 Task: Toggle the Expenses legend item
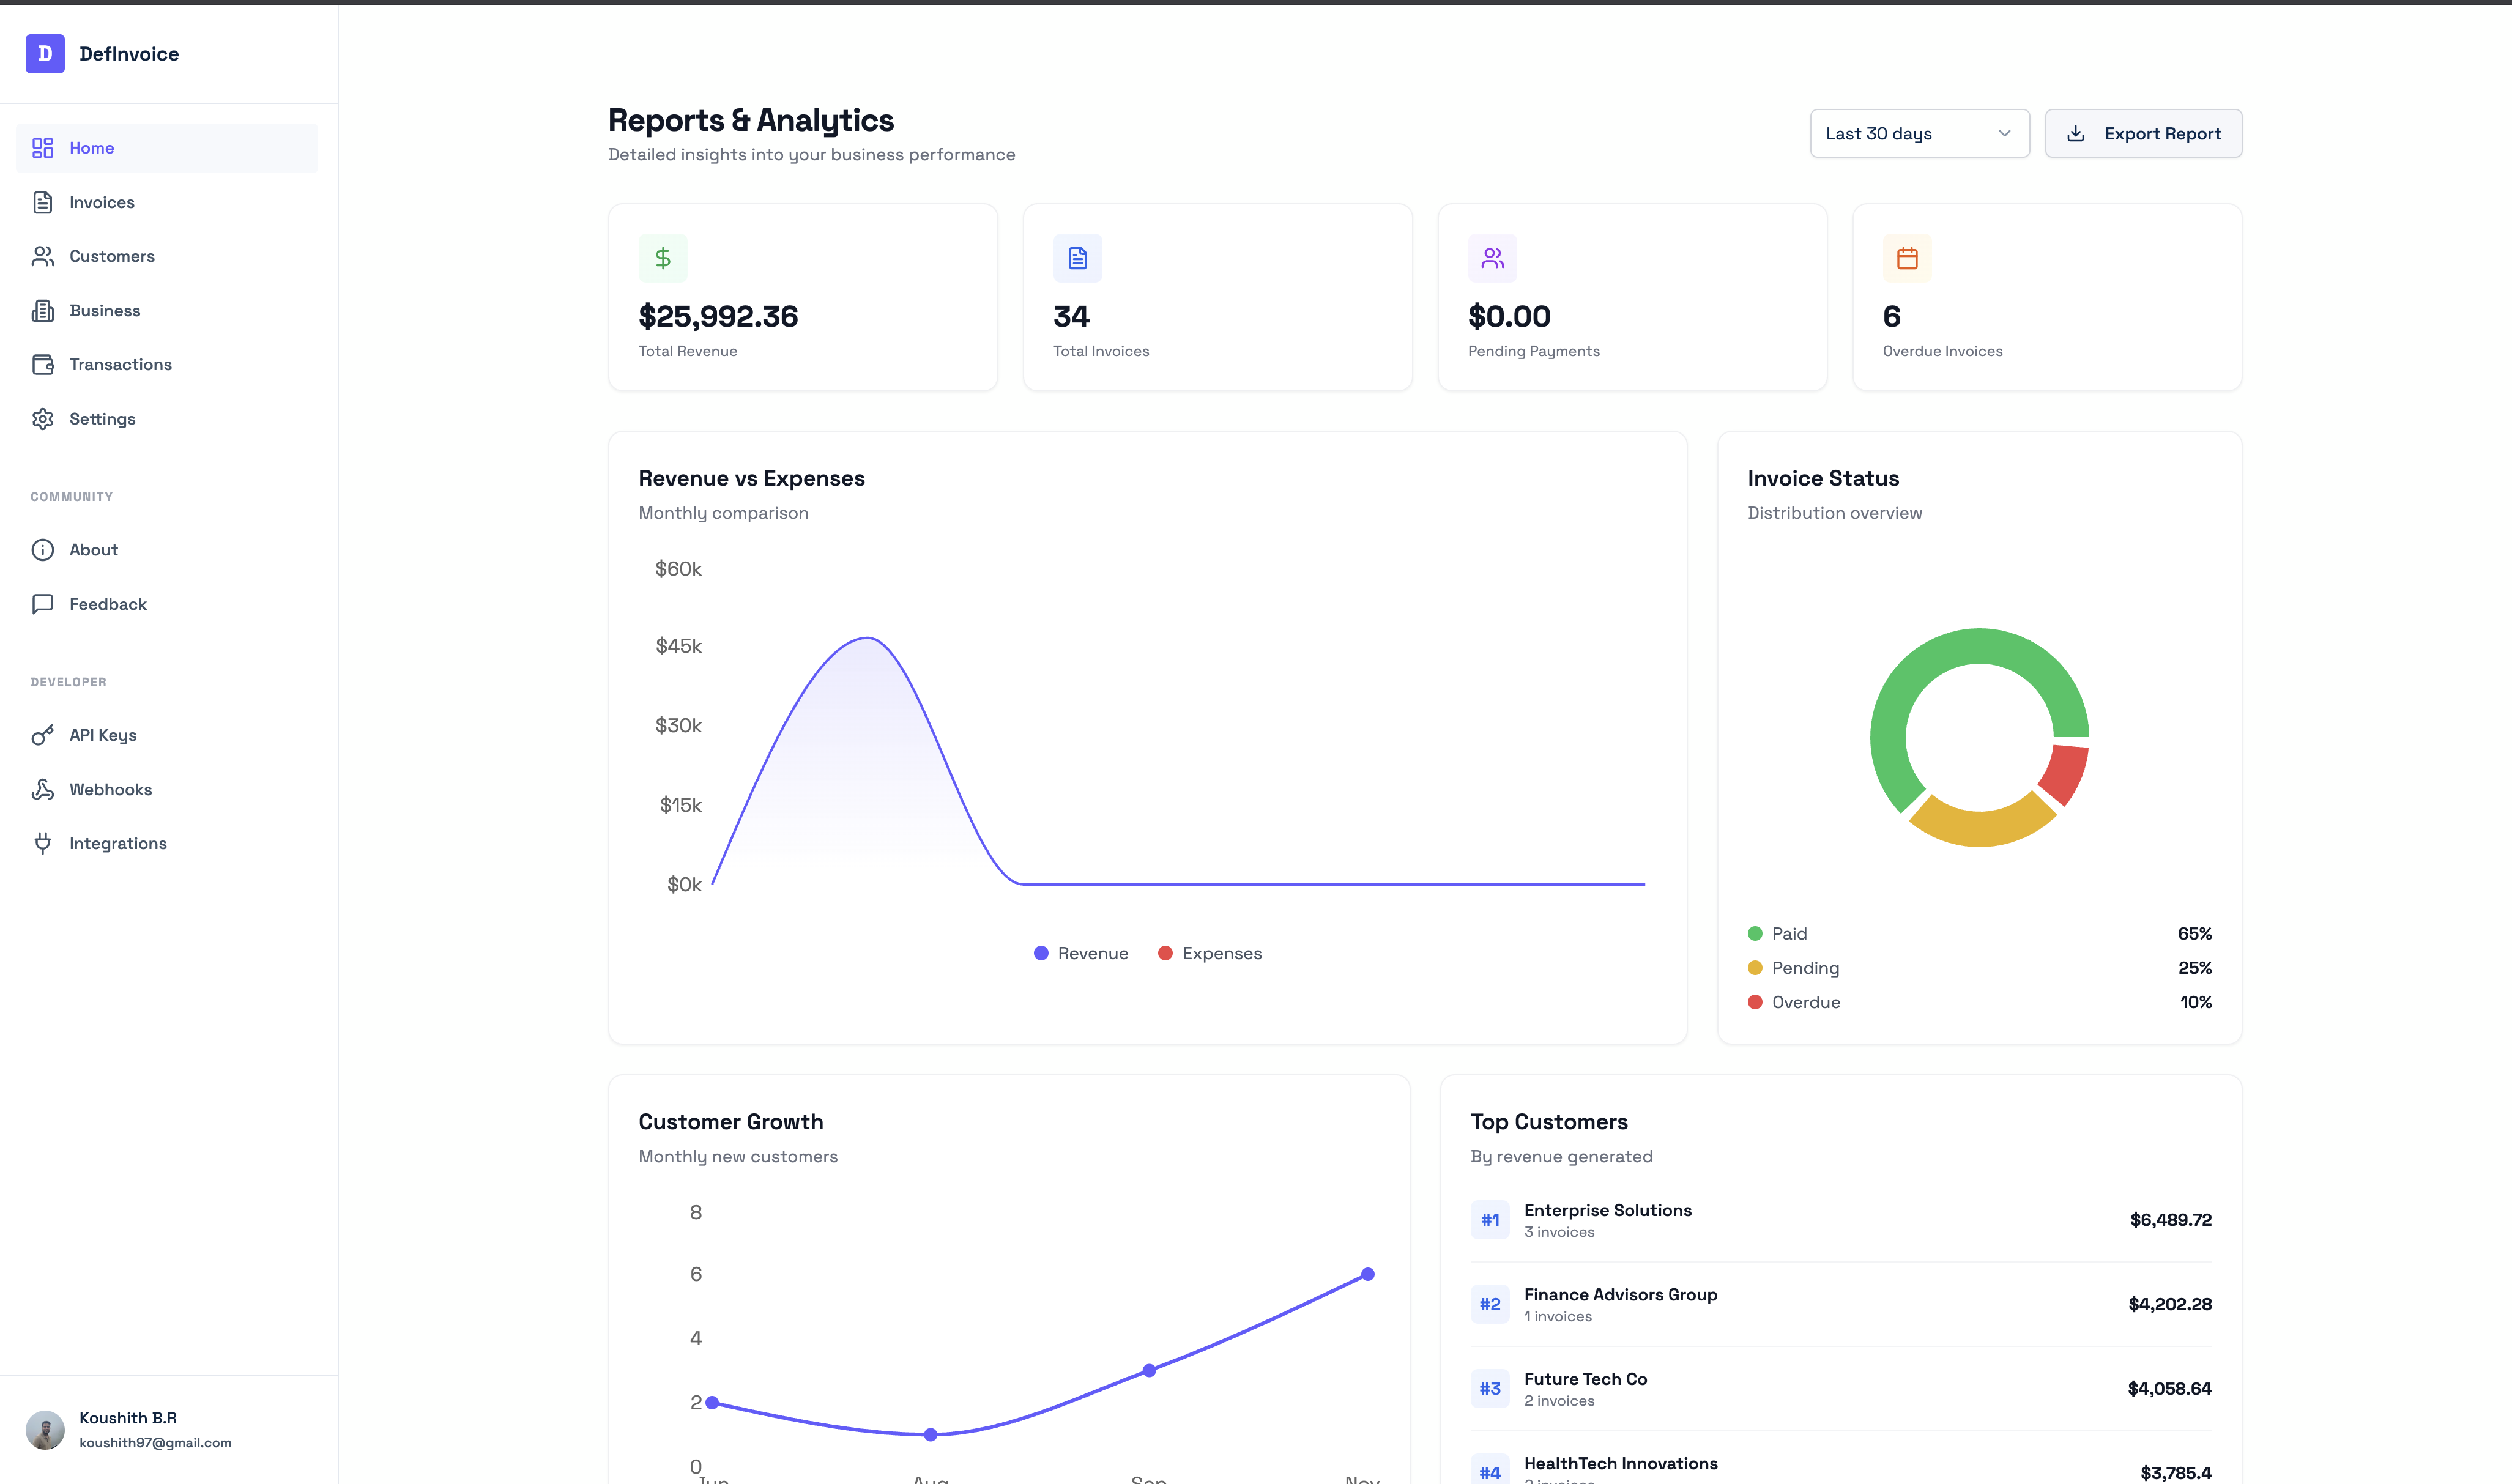pyautogui.click(x=1210, y=953)
